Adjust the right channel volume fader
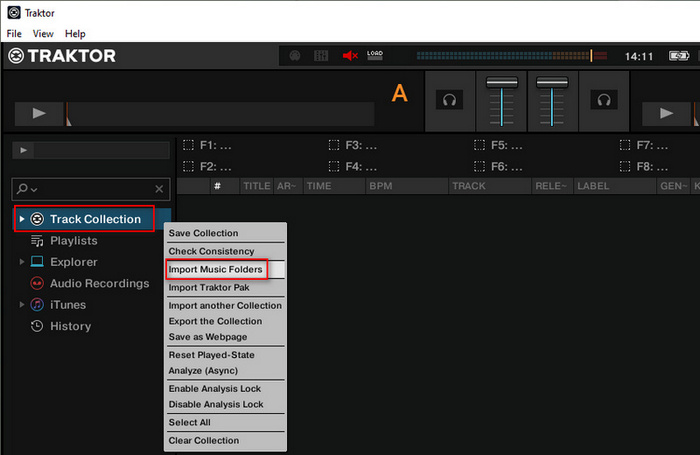This screenshot has height=455, width=700. pos(552,83)
